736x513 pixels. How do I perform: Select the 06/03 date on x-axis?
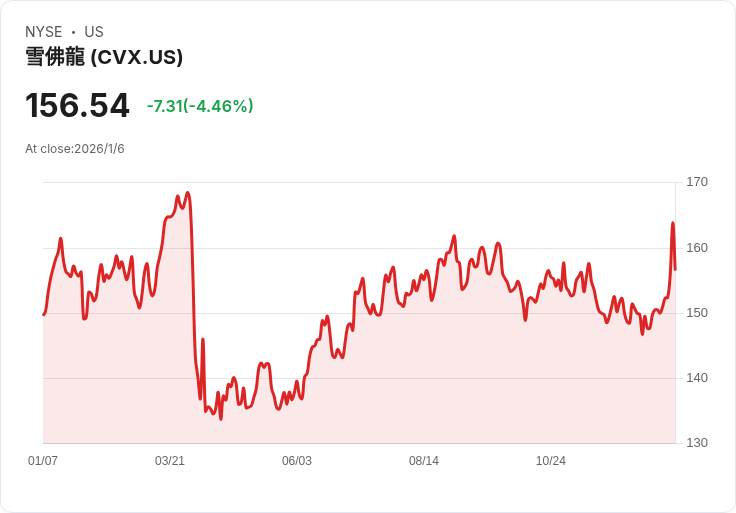pyautogui.click(x=297, y=460)
